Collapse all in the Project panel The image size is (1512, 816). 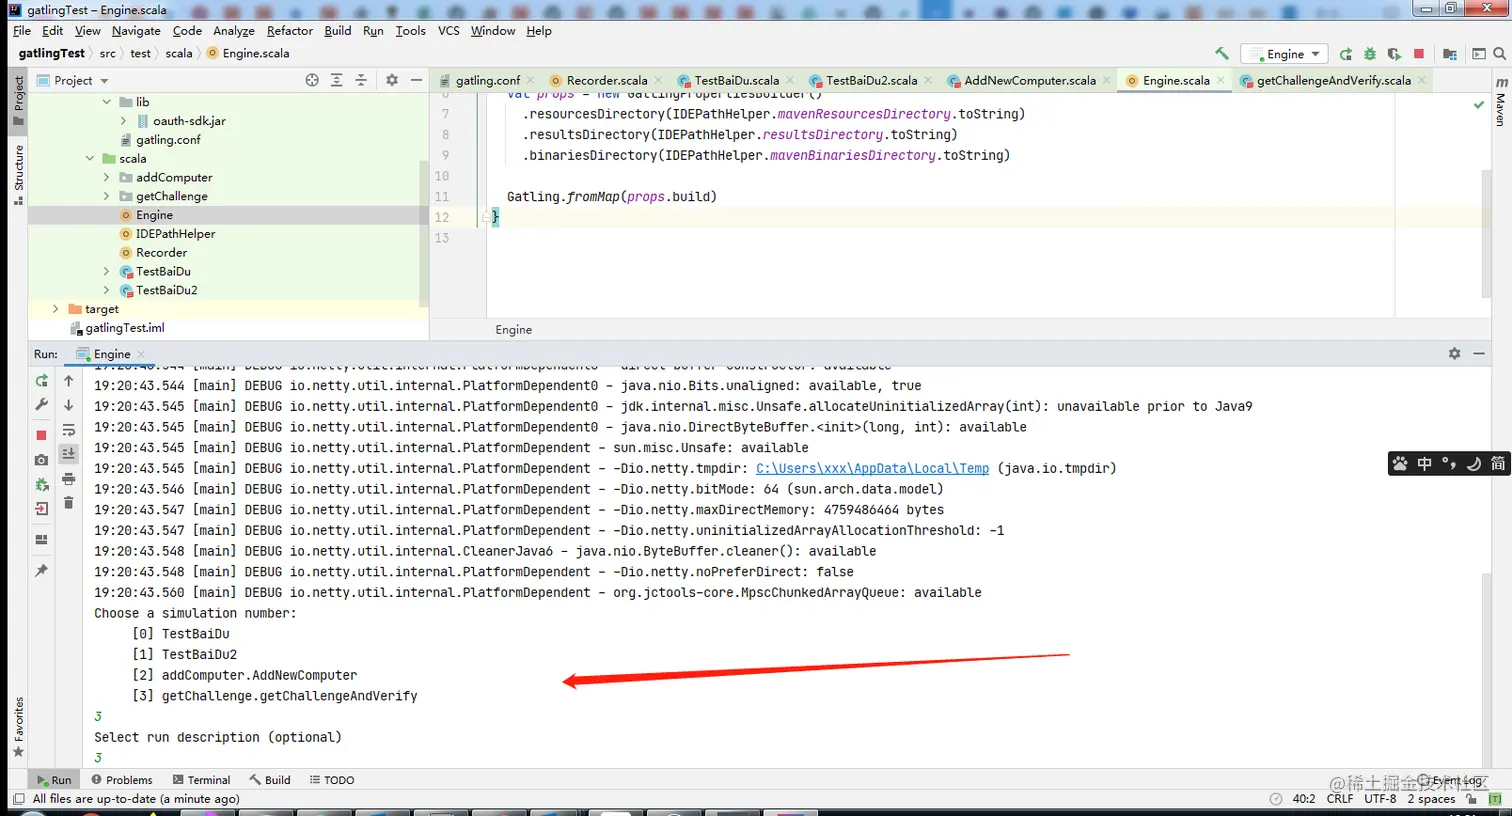click(x=361, y=80)
